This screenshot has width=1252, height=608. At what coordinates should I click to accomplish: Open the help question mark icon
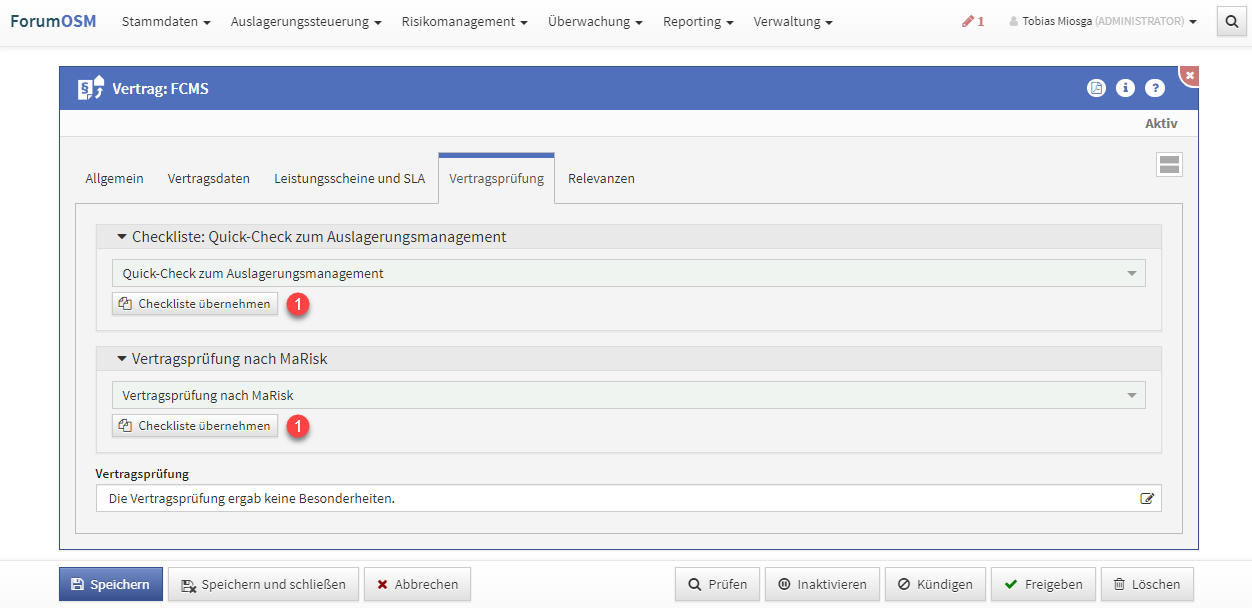1154,88
